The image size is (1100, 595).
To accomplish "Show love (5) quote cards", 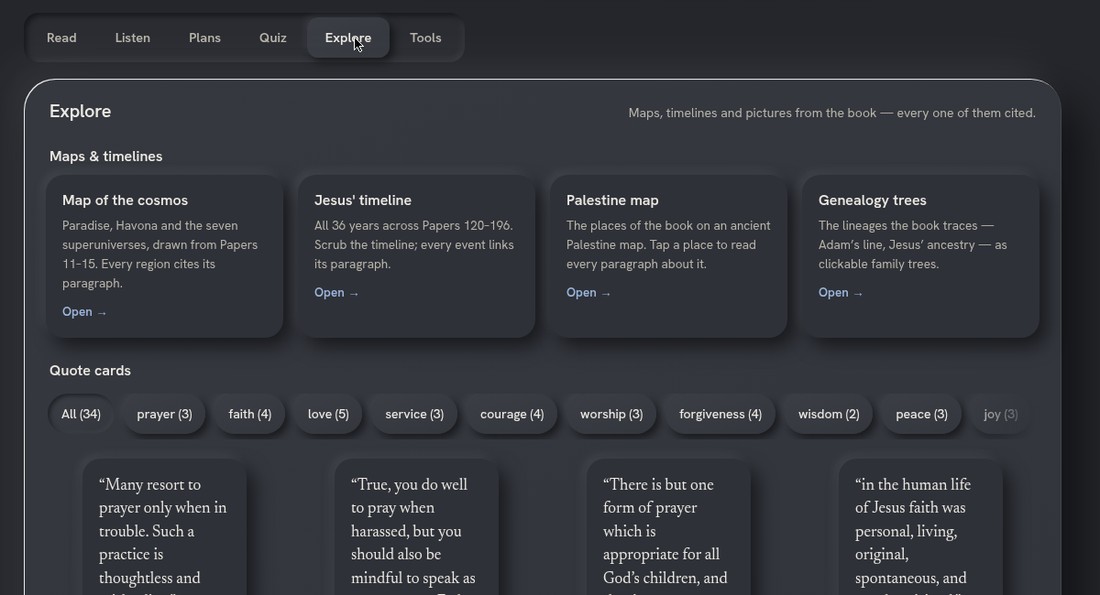I will pos(328,414).
